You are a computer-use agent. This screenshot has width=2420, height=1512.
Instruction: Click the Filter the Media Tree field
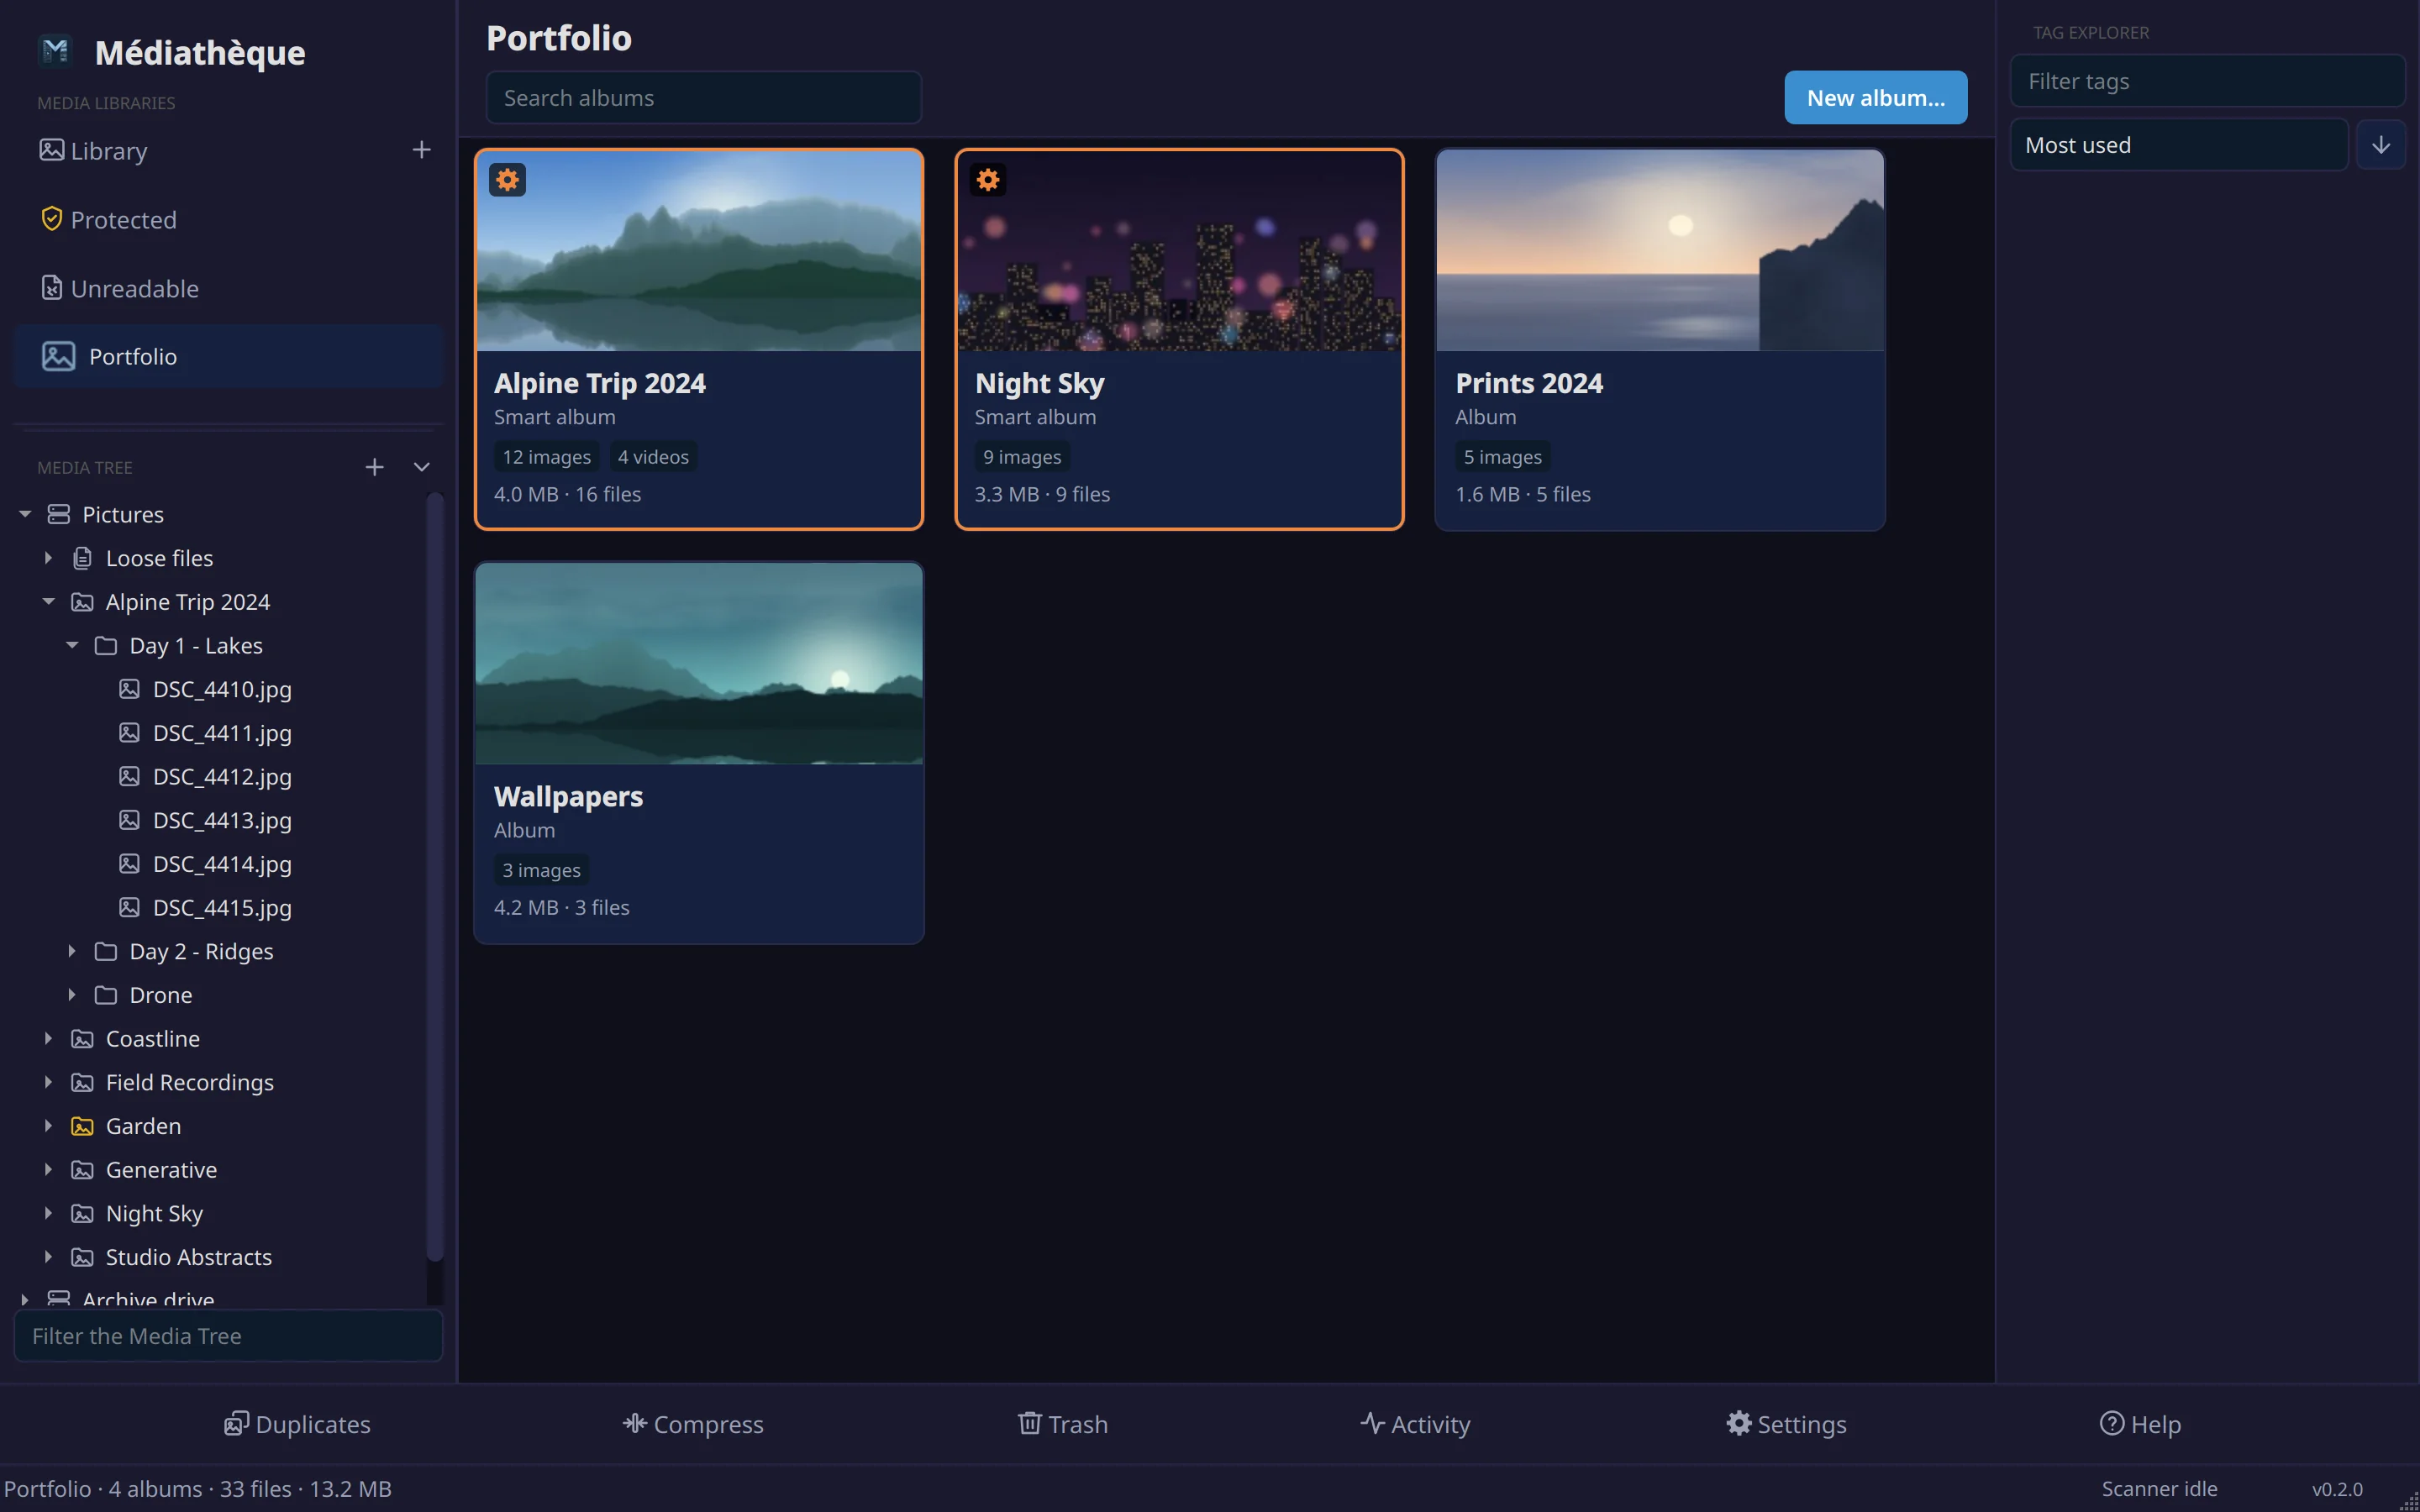[228, 1336]
